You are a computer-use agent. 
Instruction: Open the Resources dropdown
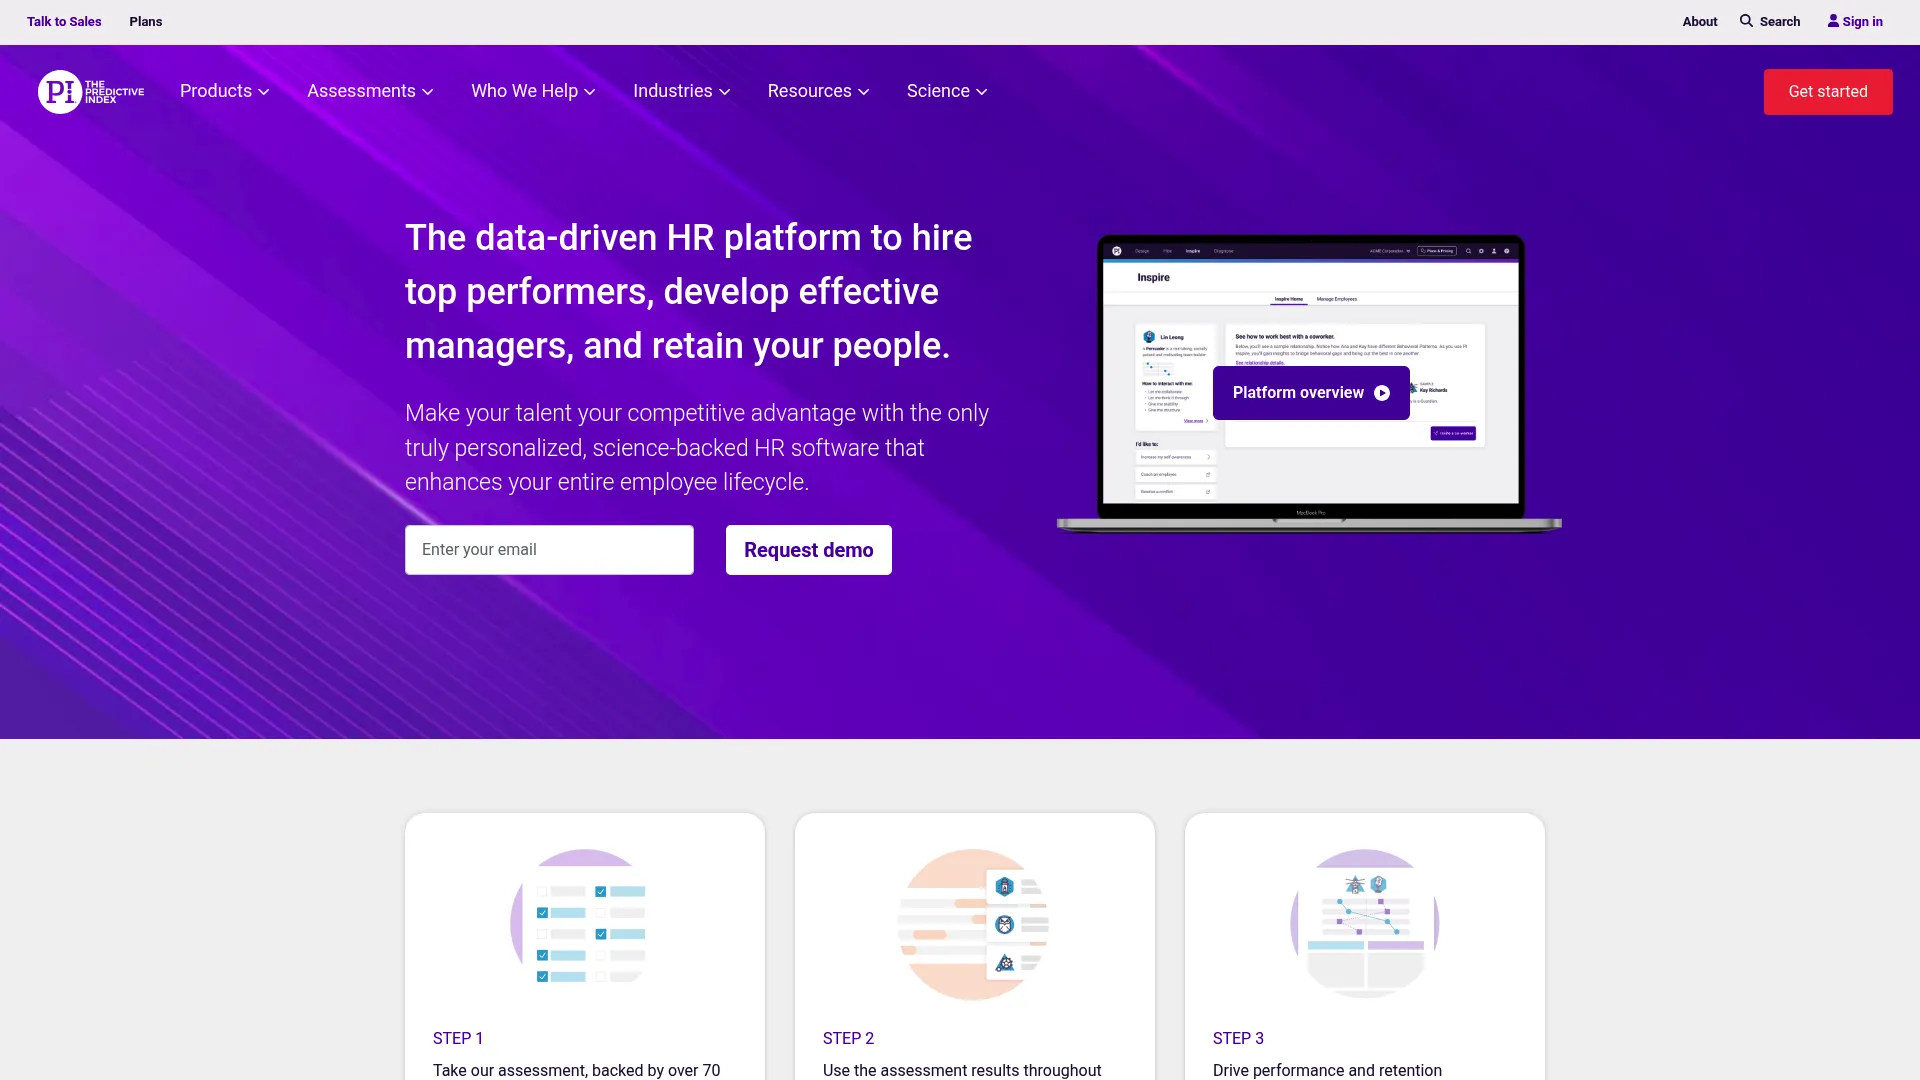click(x=818, y=91)
